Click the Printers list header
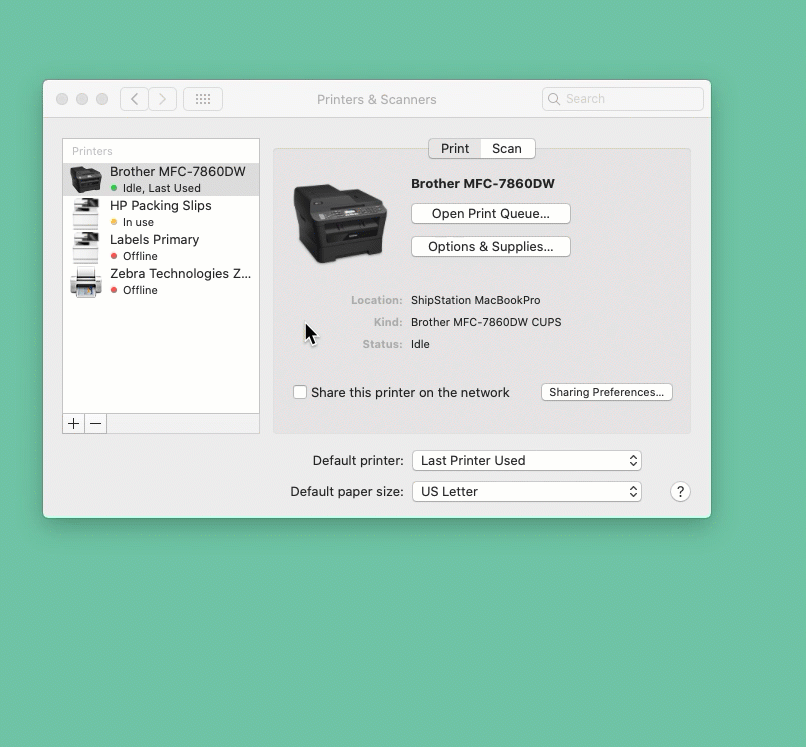 (92, 151)
